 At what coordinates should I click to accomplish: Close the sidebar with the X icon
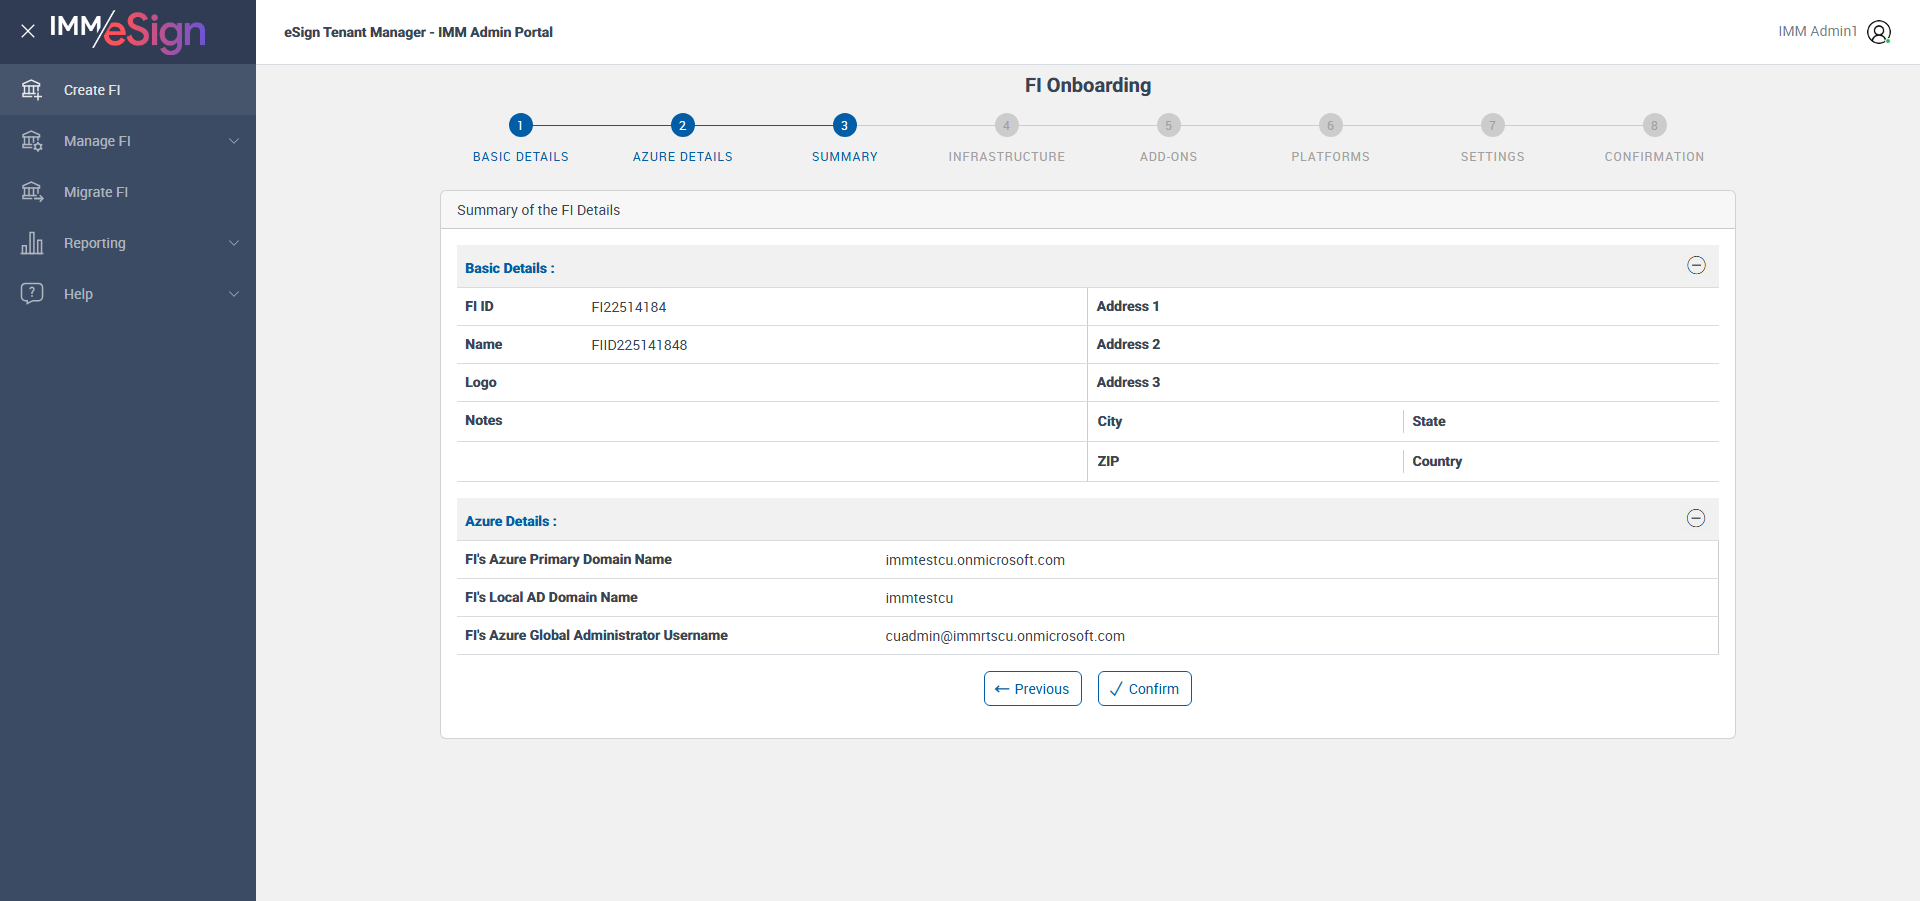point(28,31)
